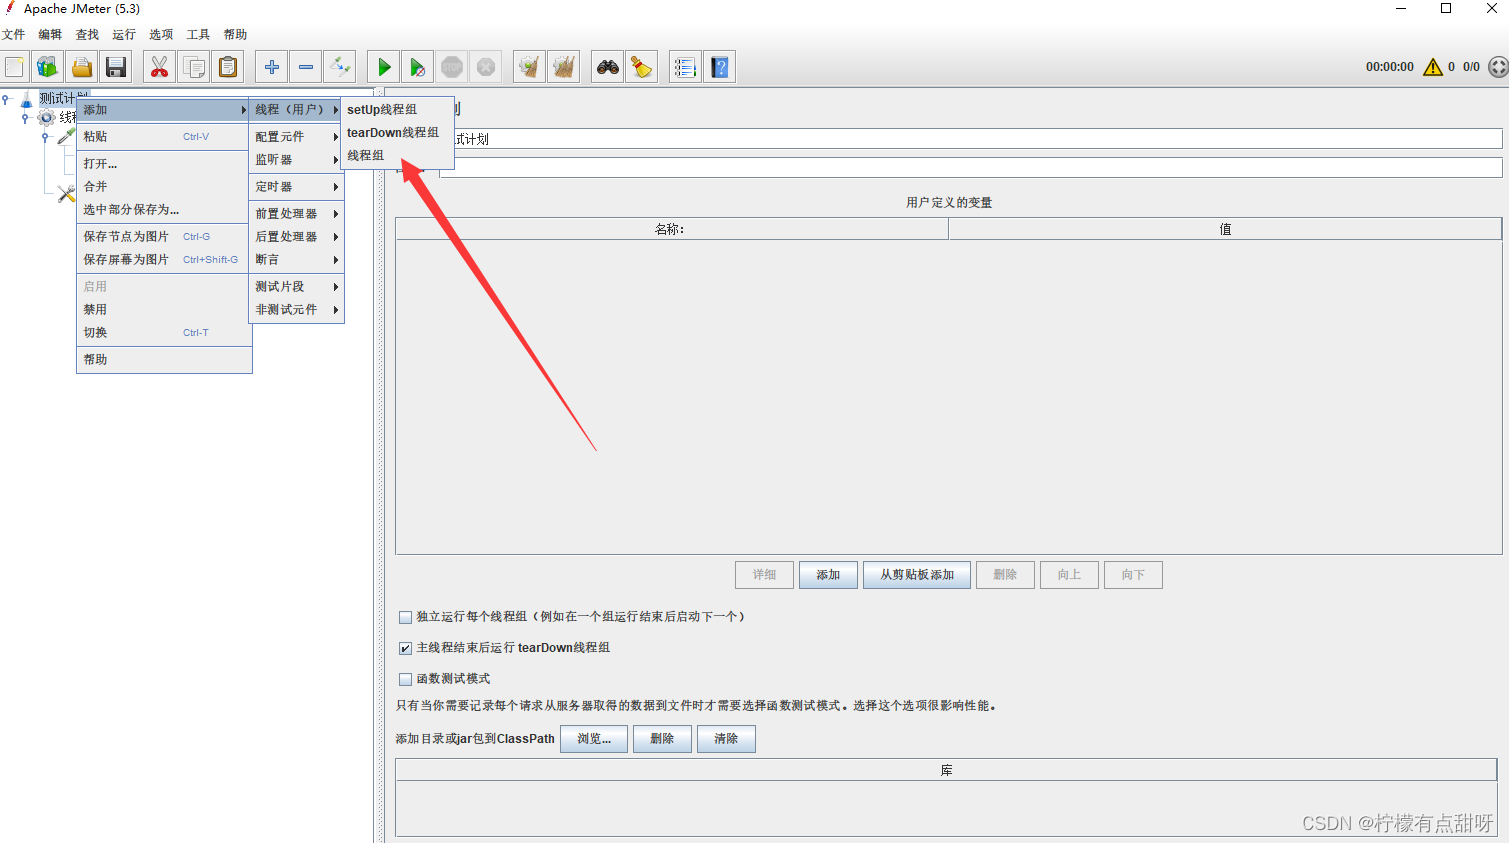The image size is (1509, 843).
Task: Click the Clear broom icon
Action: coord(529,67)
